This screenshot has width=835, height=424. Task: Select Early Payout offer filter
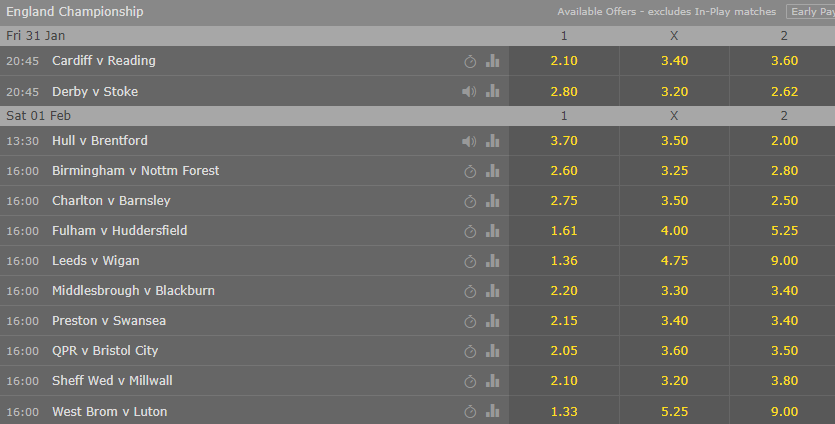click(x=811, y=12)
